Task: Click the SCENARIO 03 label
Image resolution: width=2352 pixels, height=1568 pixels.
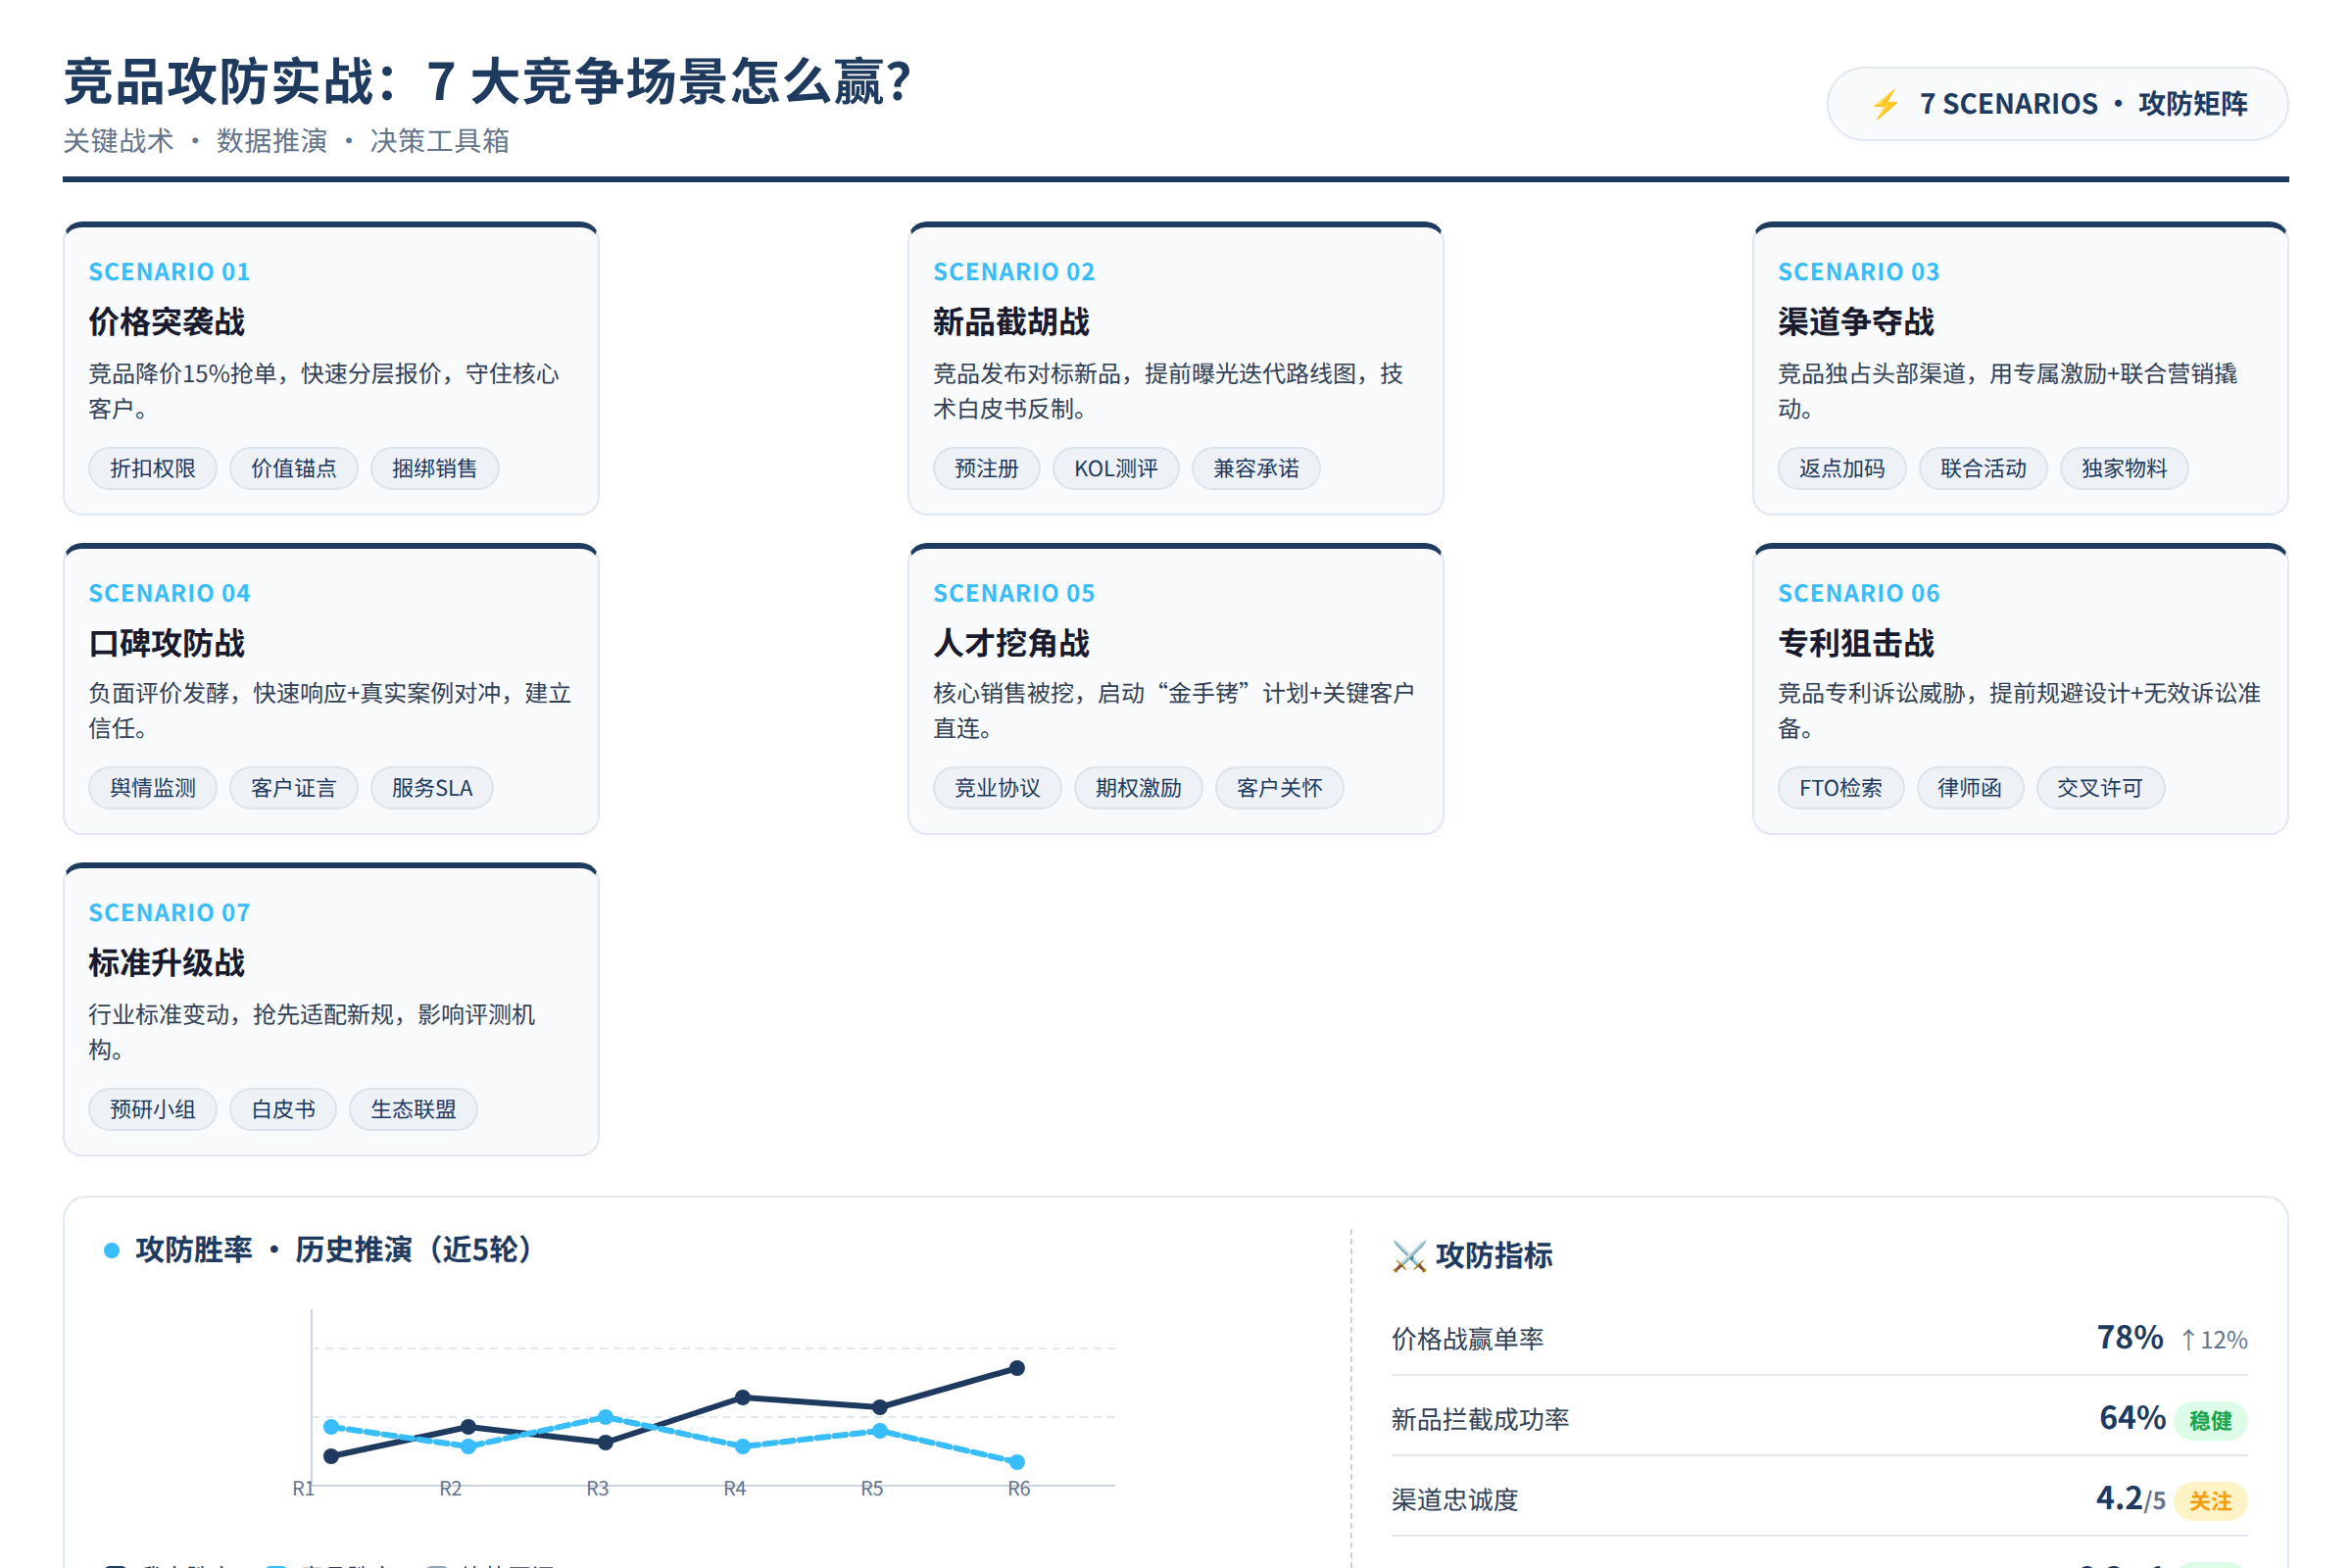Action: tap(1859, 272)
